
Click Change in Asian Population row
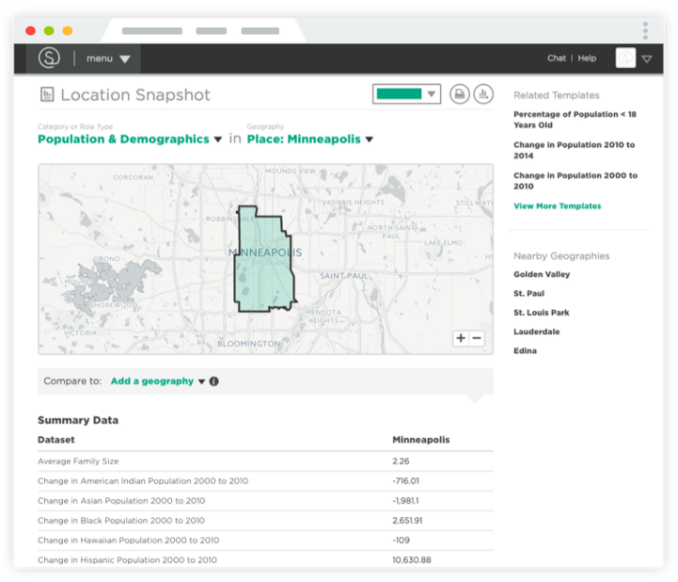point(265,501)
